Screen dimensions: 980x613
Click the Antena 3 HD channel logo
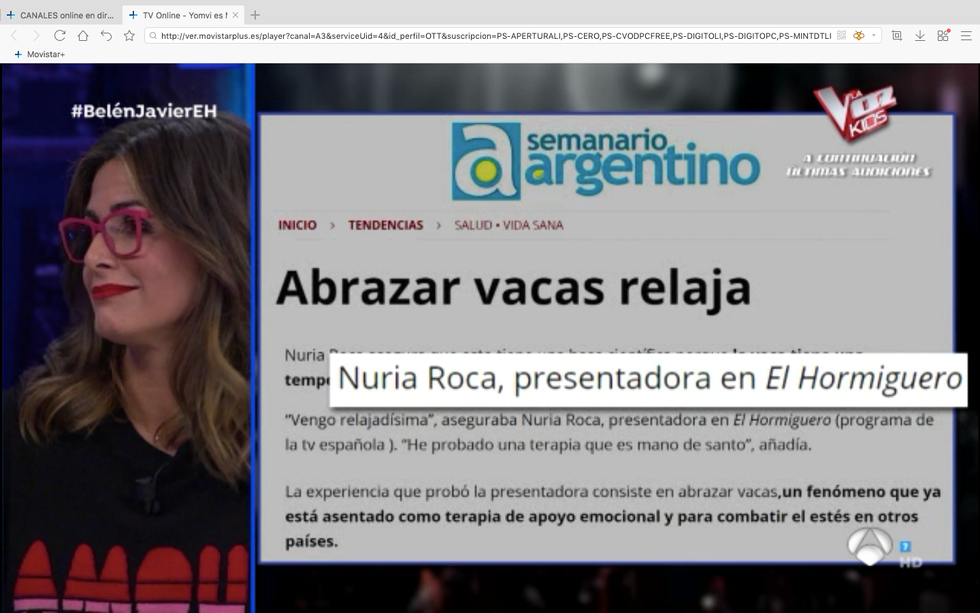(x=884, y=547)
